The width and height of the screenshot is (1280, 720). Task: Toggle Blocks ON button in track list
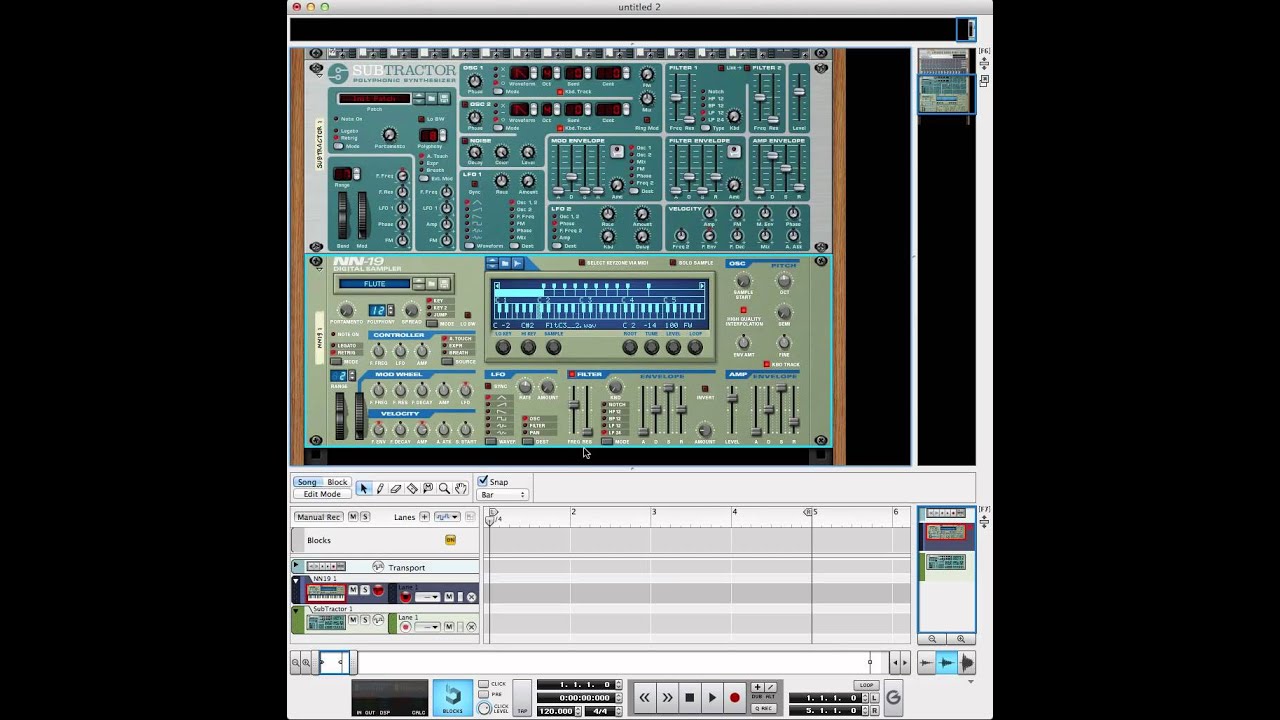click(x=450, y=540)
